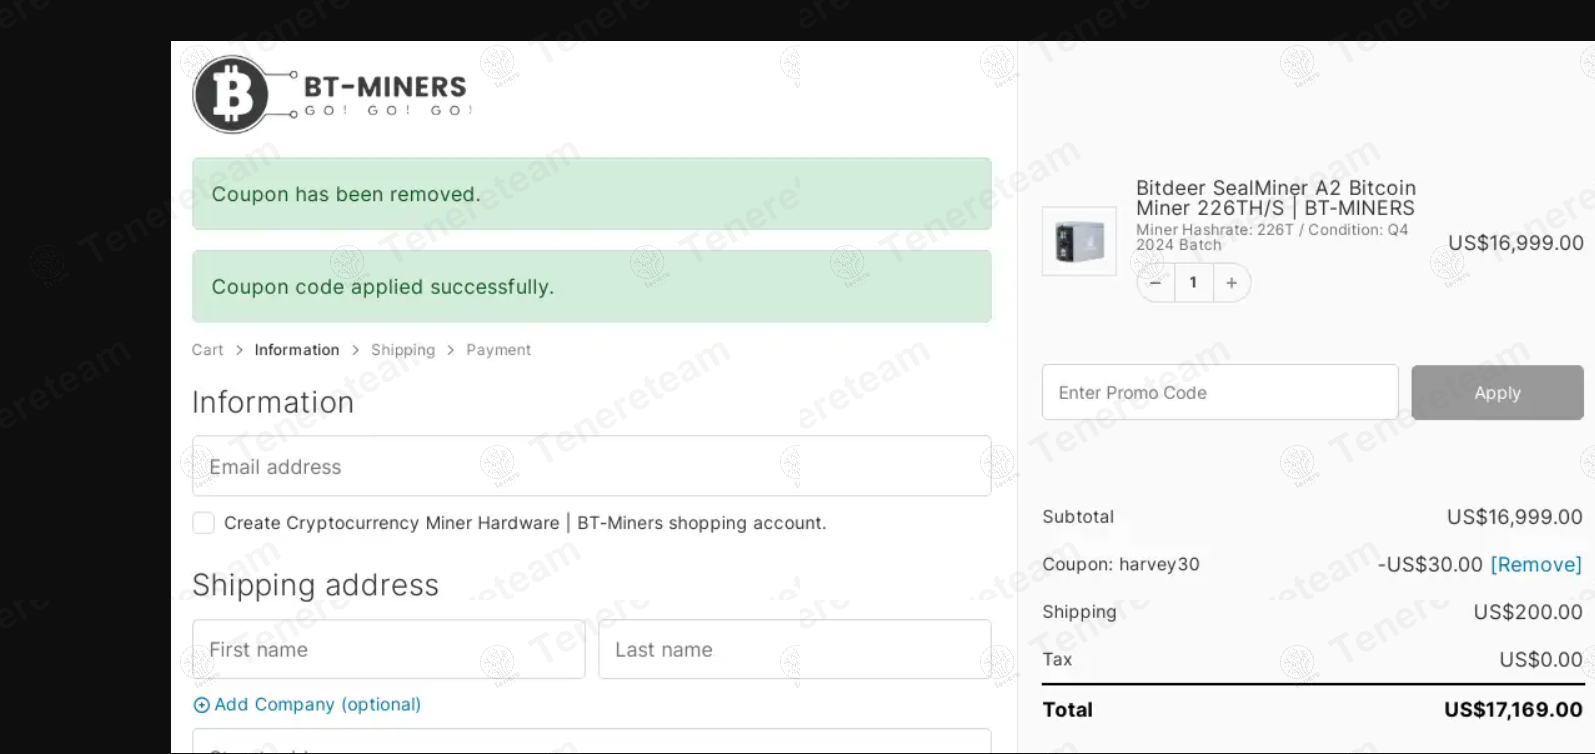Click the BT-Miners logo
1595x754 pixels.
click(330, 93)
